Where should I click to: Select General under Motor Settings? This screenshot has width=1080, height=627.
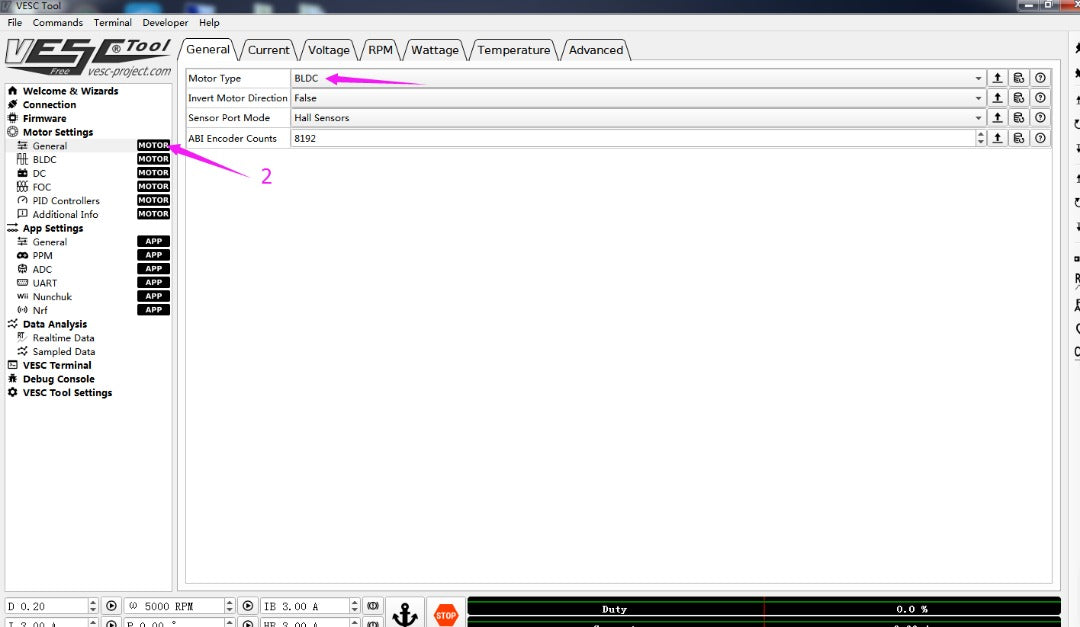point(50,146)
